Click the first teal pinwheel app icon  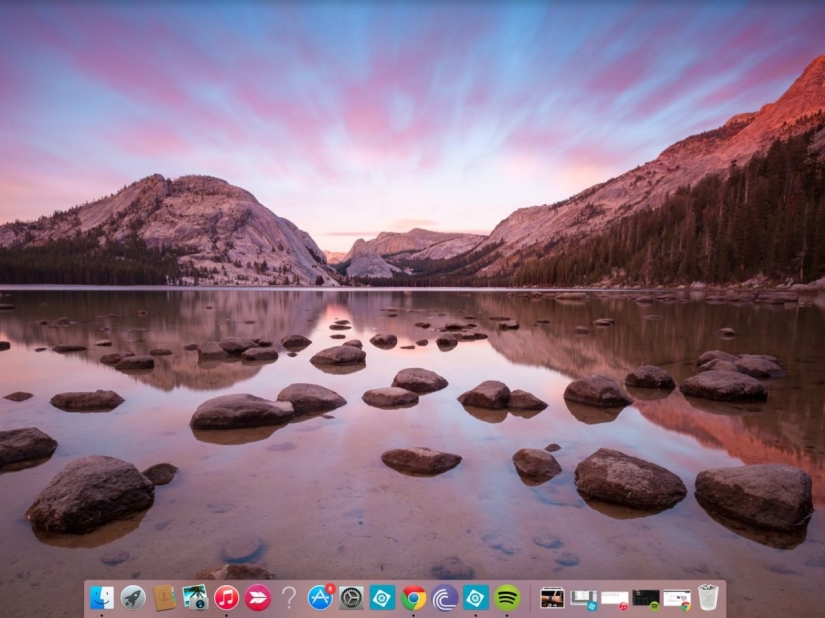(x=383, y=597)
